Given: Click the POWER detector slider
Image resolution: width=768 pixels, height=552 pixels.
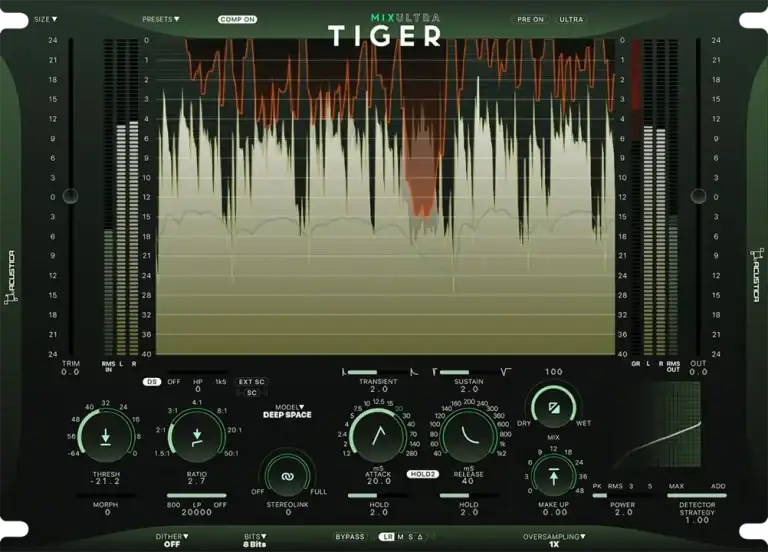Looking at the screenshot, I should coord(623,496).
